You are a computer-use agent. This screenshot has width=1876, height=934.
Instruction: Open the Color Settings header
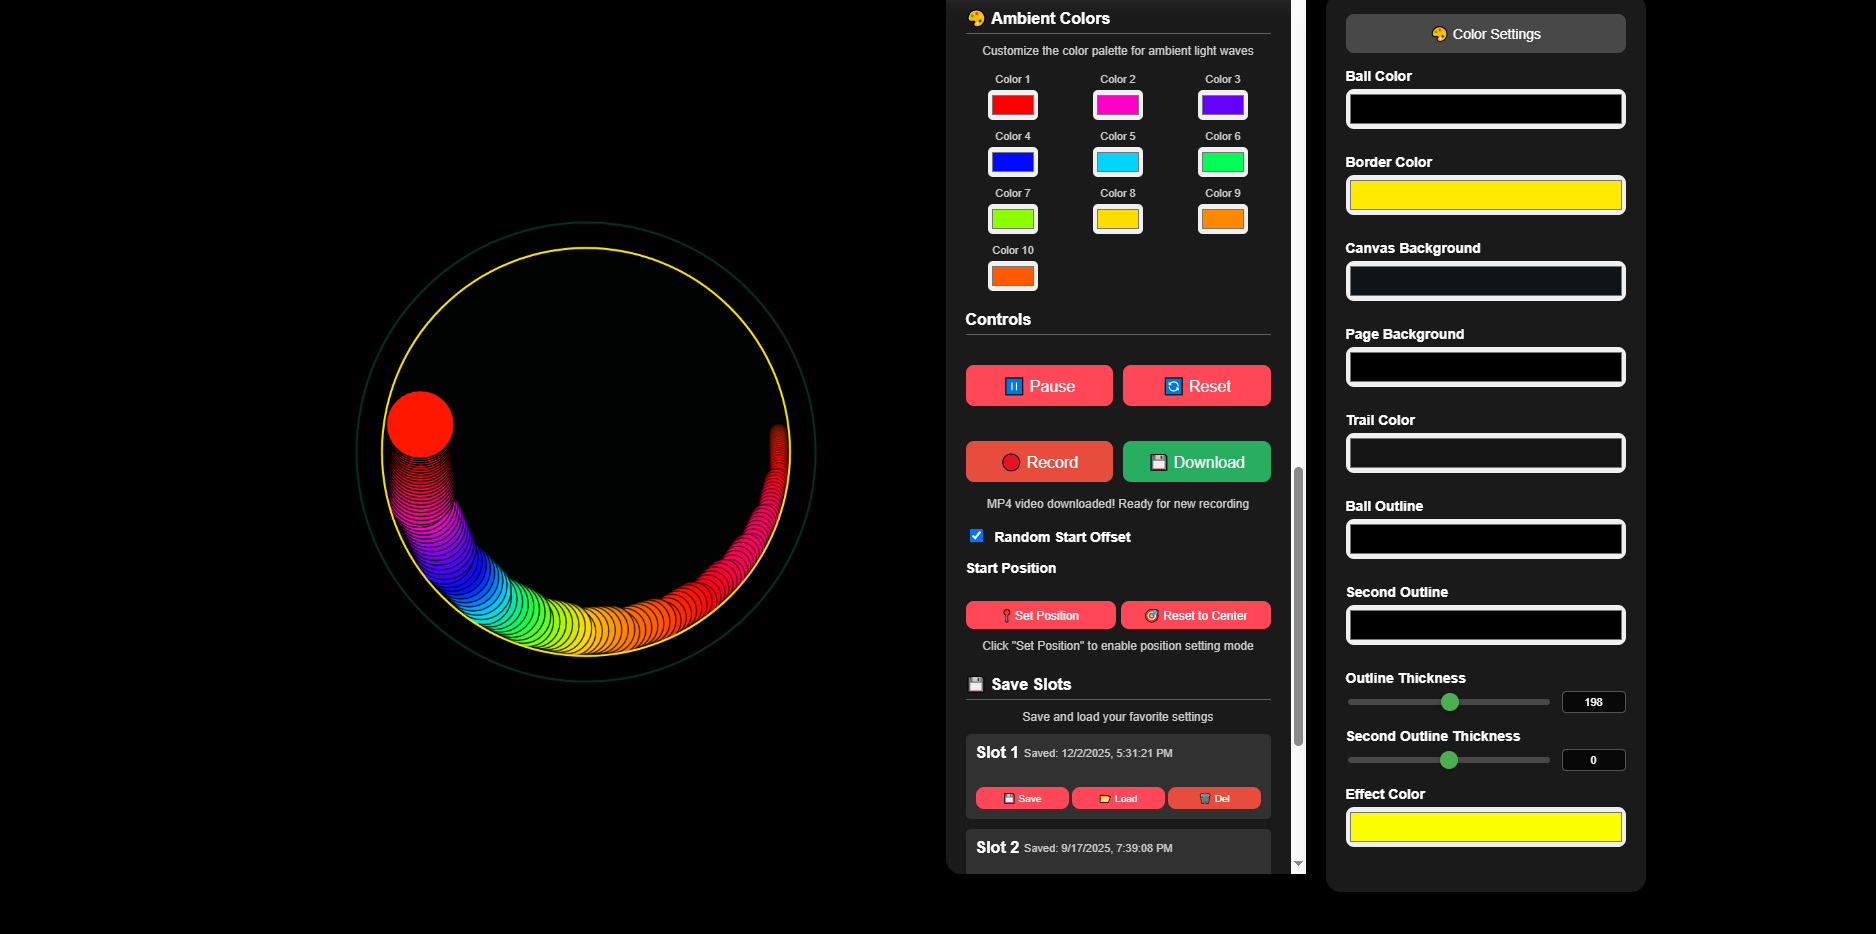1485,34
